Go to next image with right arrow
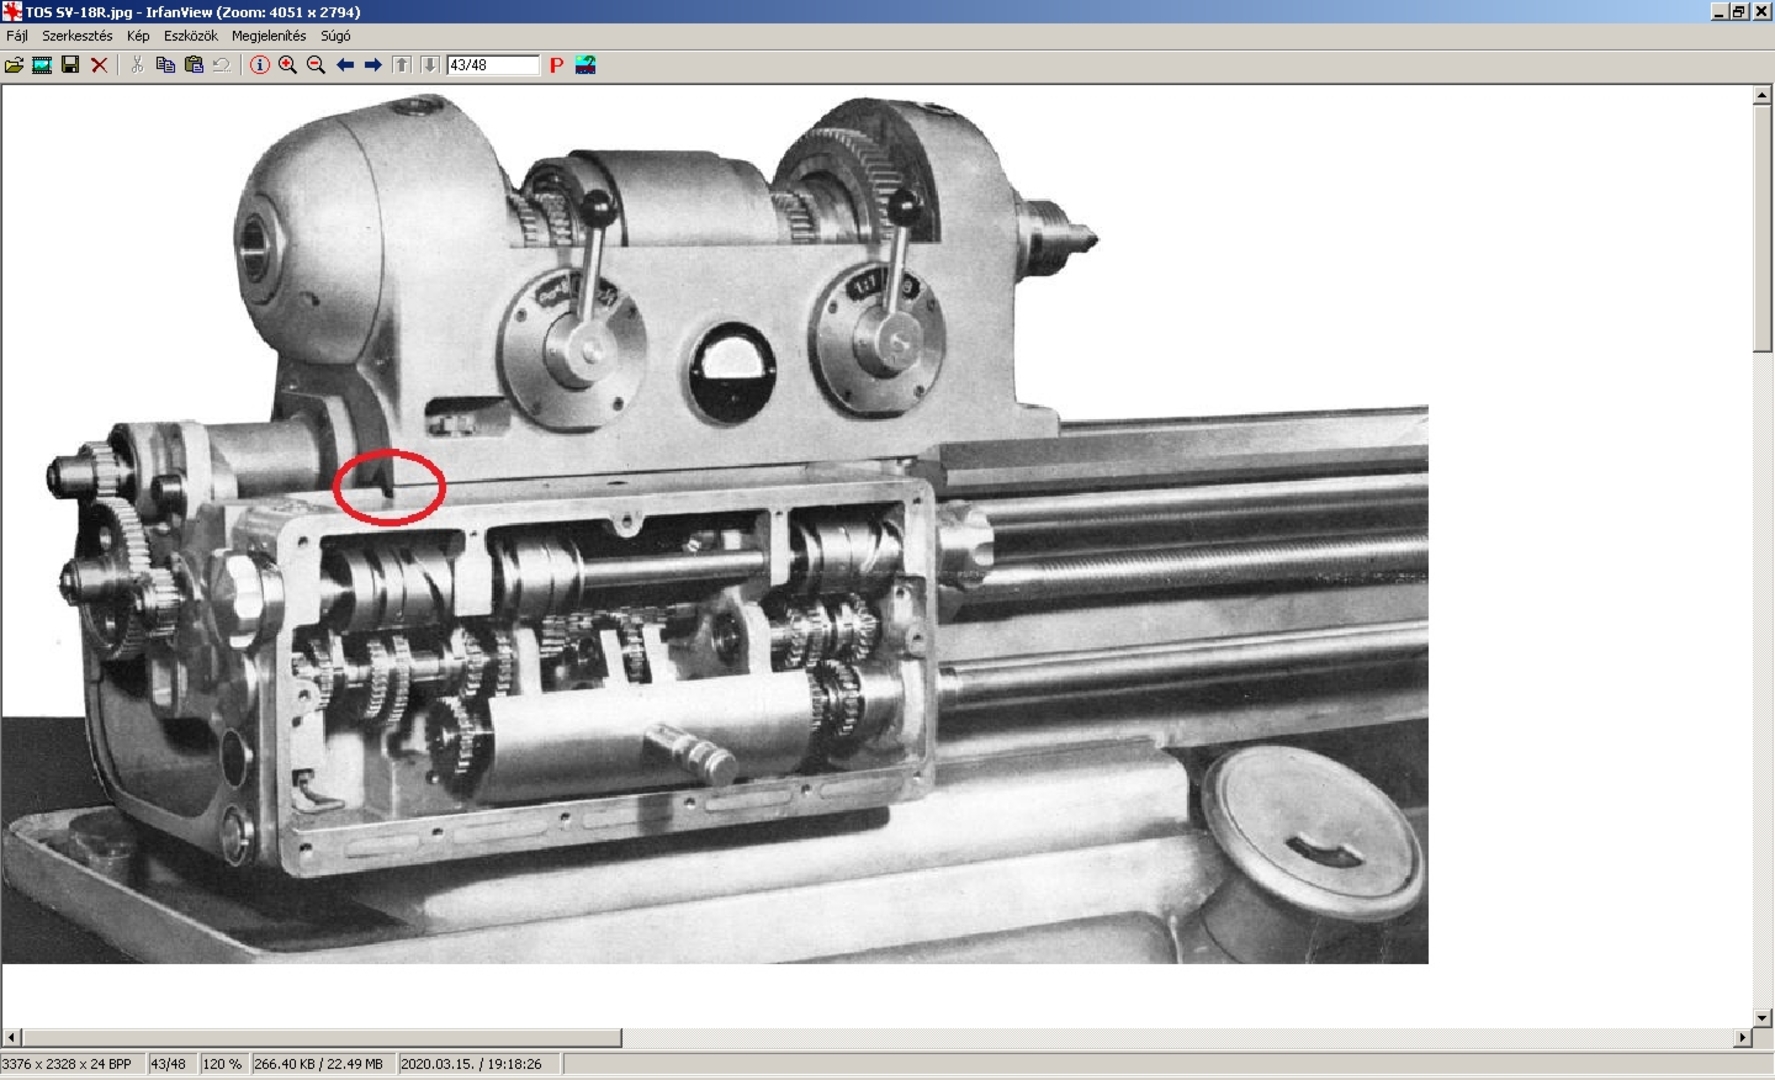Image resolution: width=1775 pixels, height=1080 pixels. pos(373,65)
